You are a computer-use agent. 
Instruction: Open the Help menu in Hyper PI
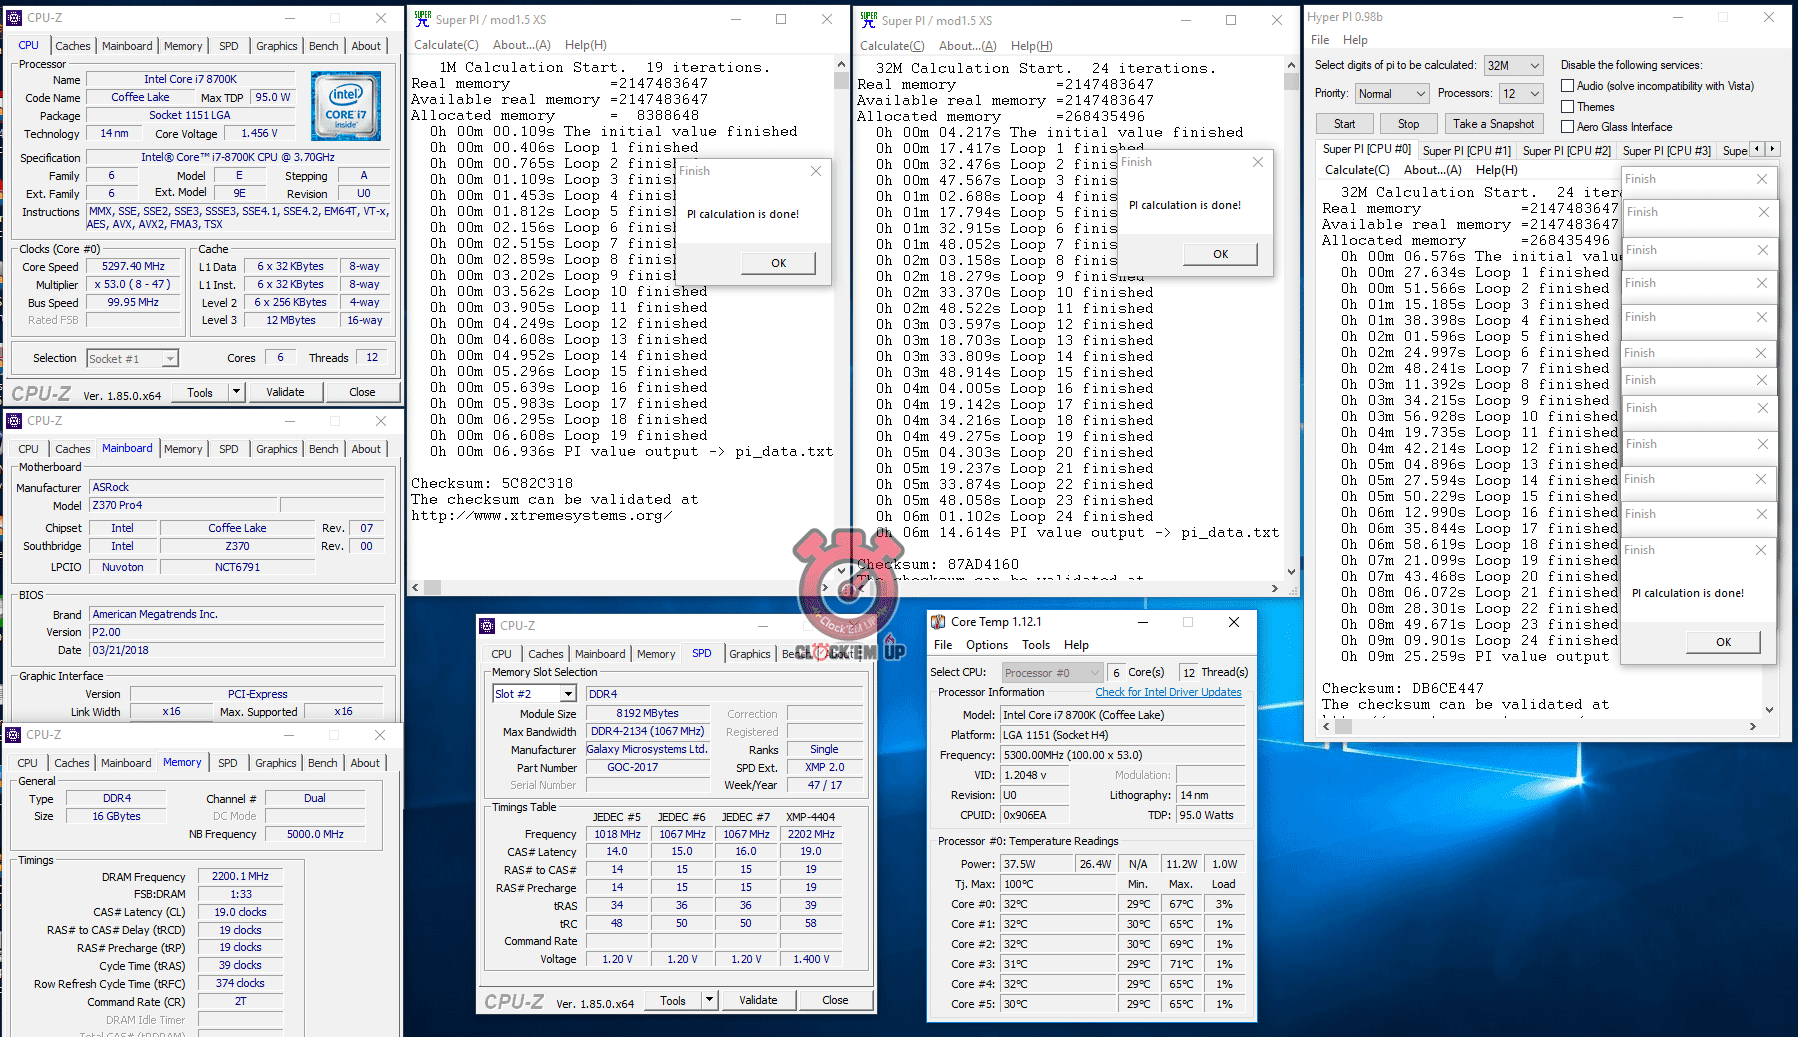coord(1355,40)
